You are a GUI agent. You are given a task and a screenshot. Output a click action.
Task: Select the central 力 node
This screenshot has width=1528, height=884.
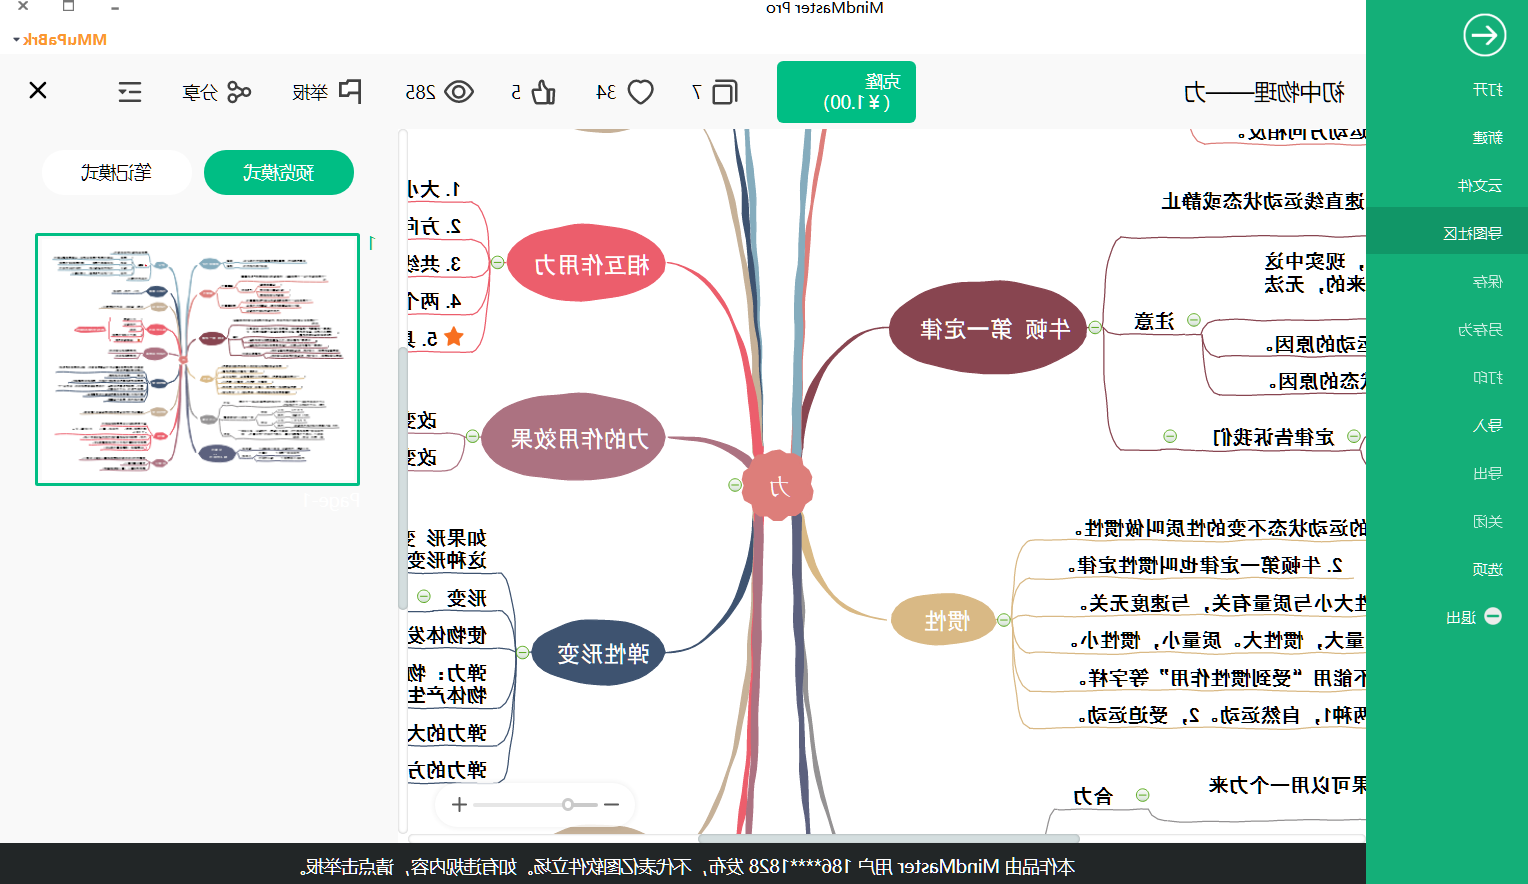[x=778, y=486]
